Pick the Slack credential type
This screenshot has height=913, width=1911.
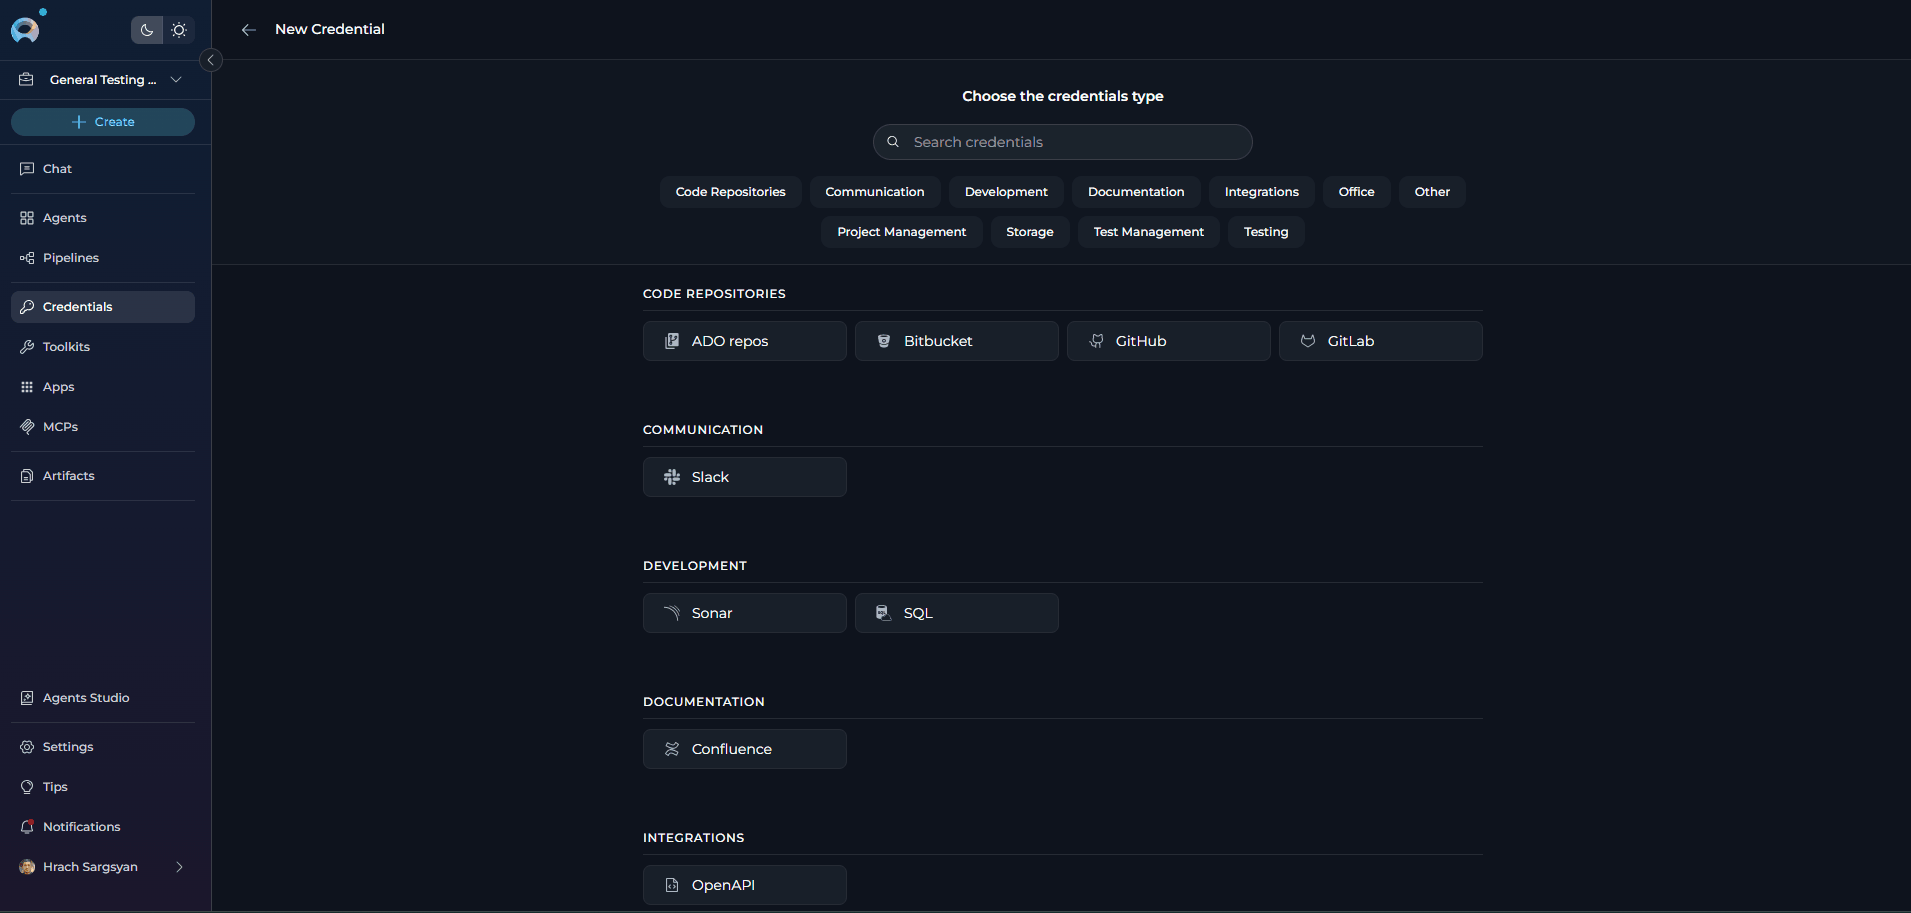745,477
